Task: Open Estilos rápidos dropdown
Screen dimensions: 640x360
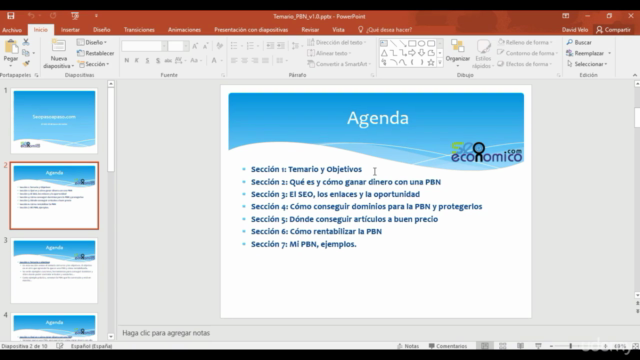Action: [483, 54]
